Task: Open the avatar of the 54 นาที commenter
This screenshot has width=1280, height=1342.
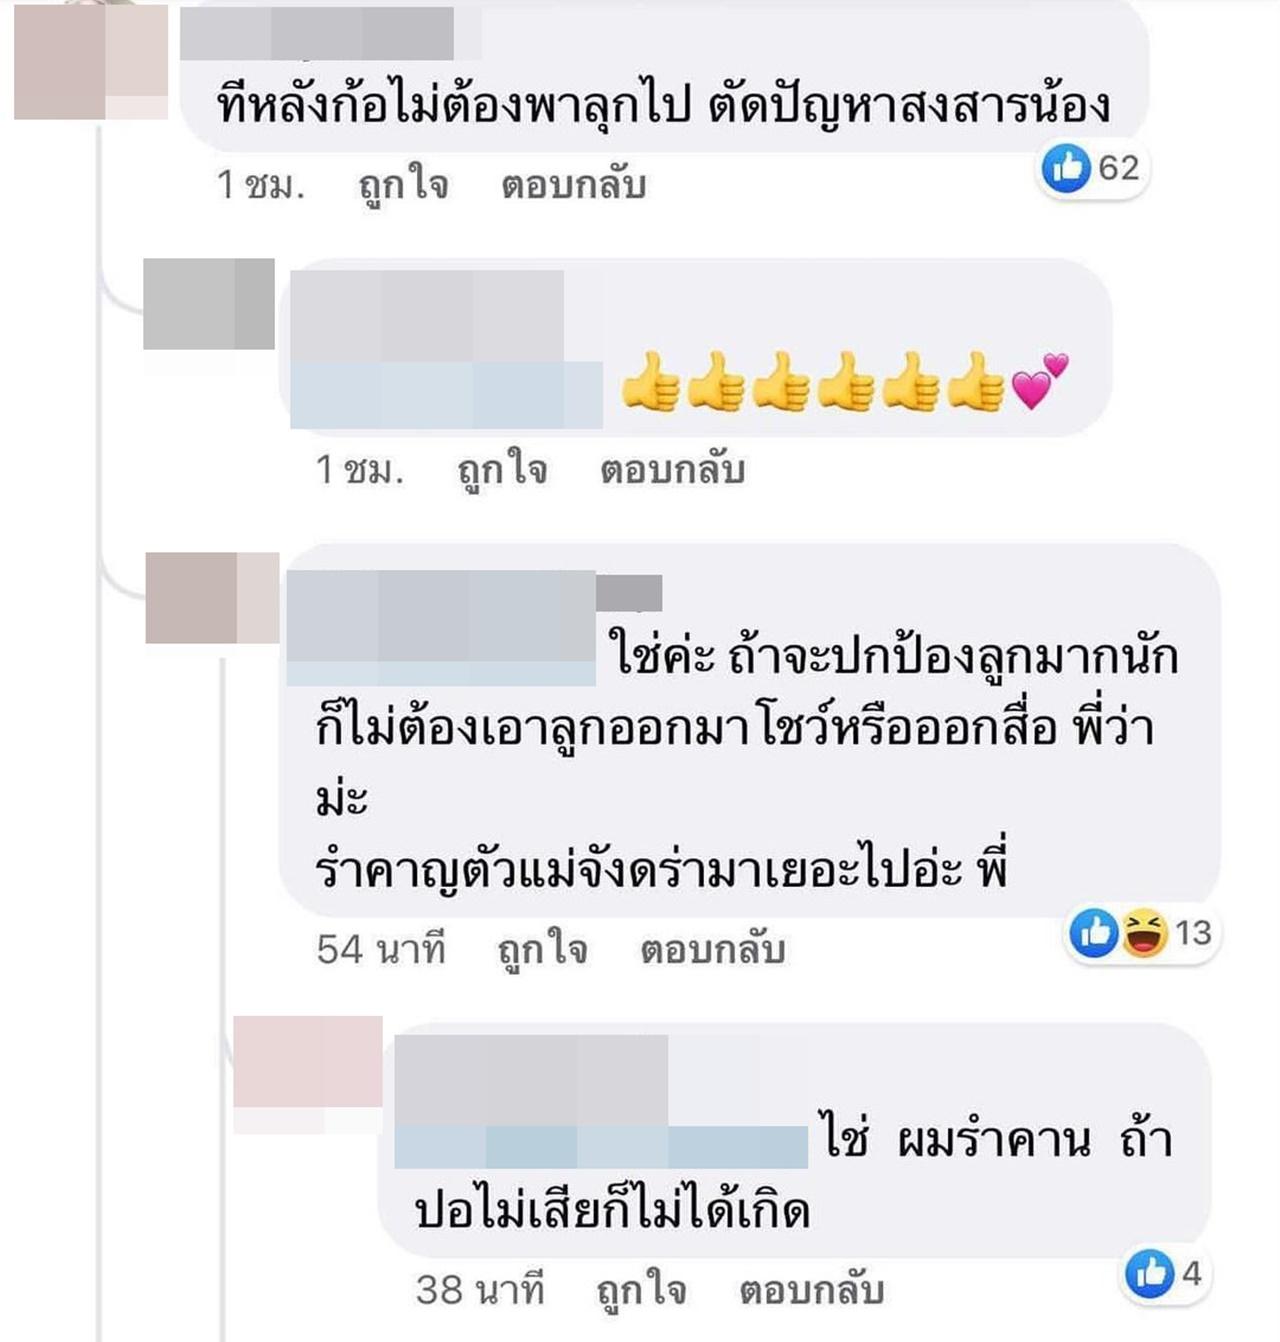Action: coord(213,597)
